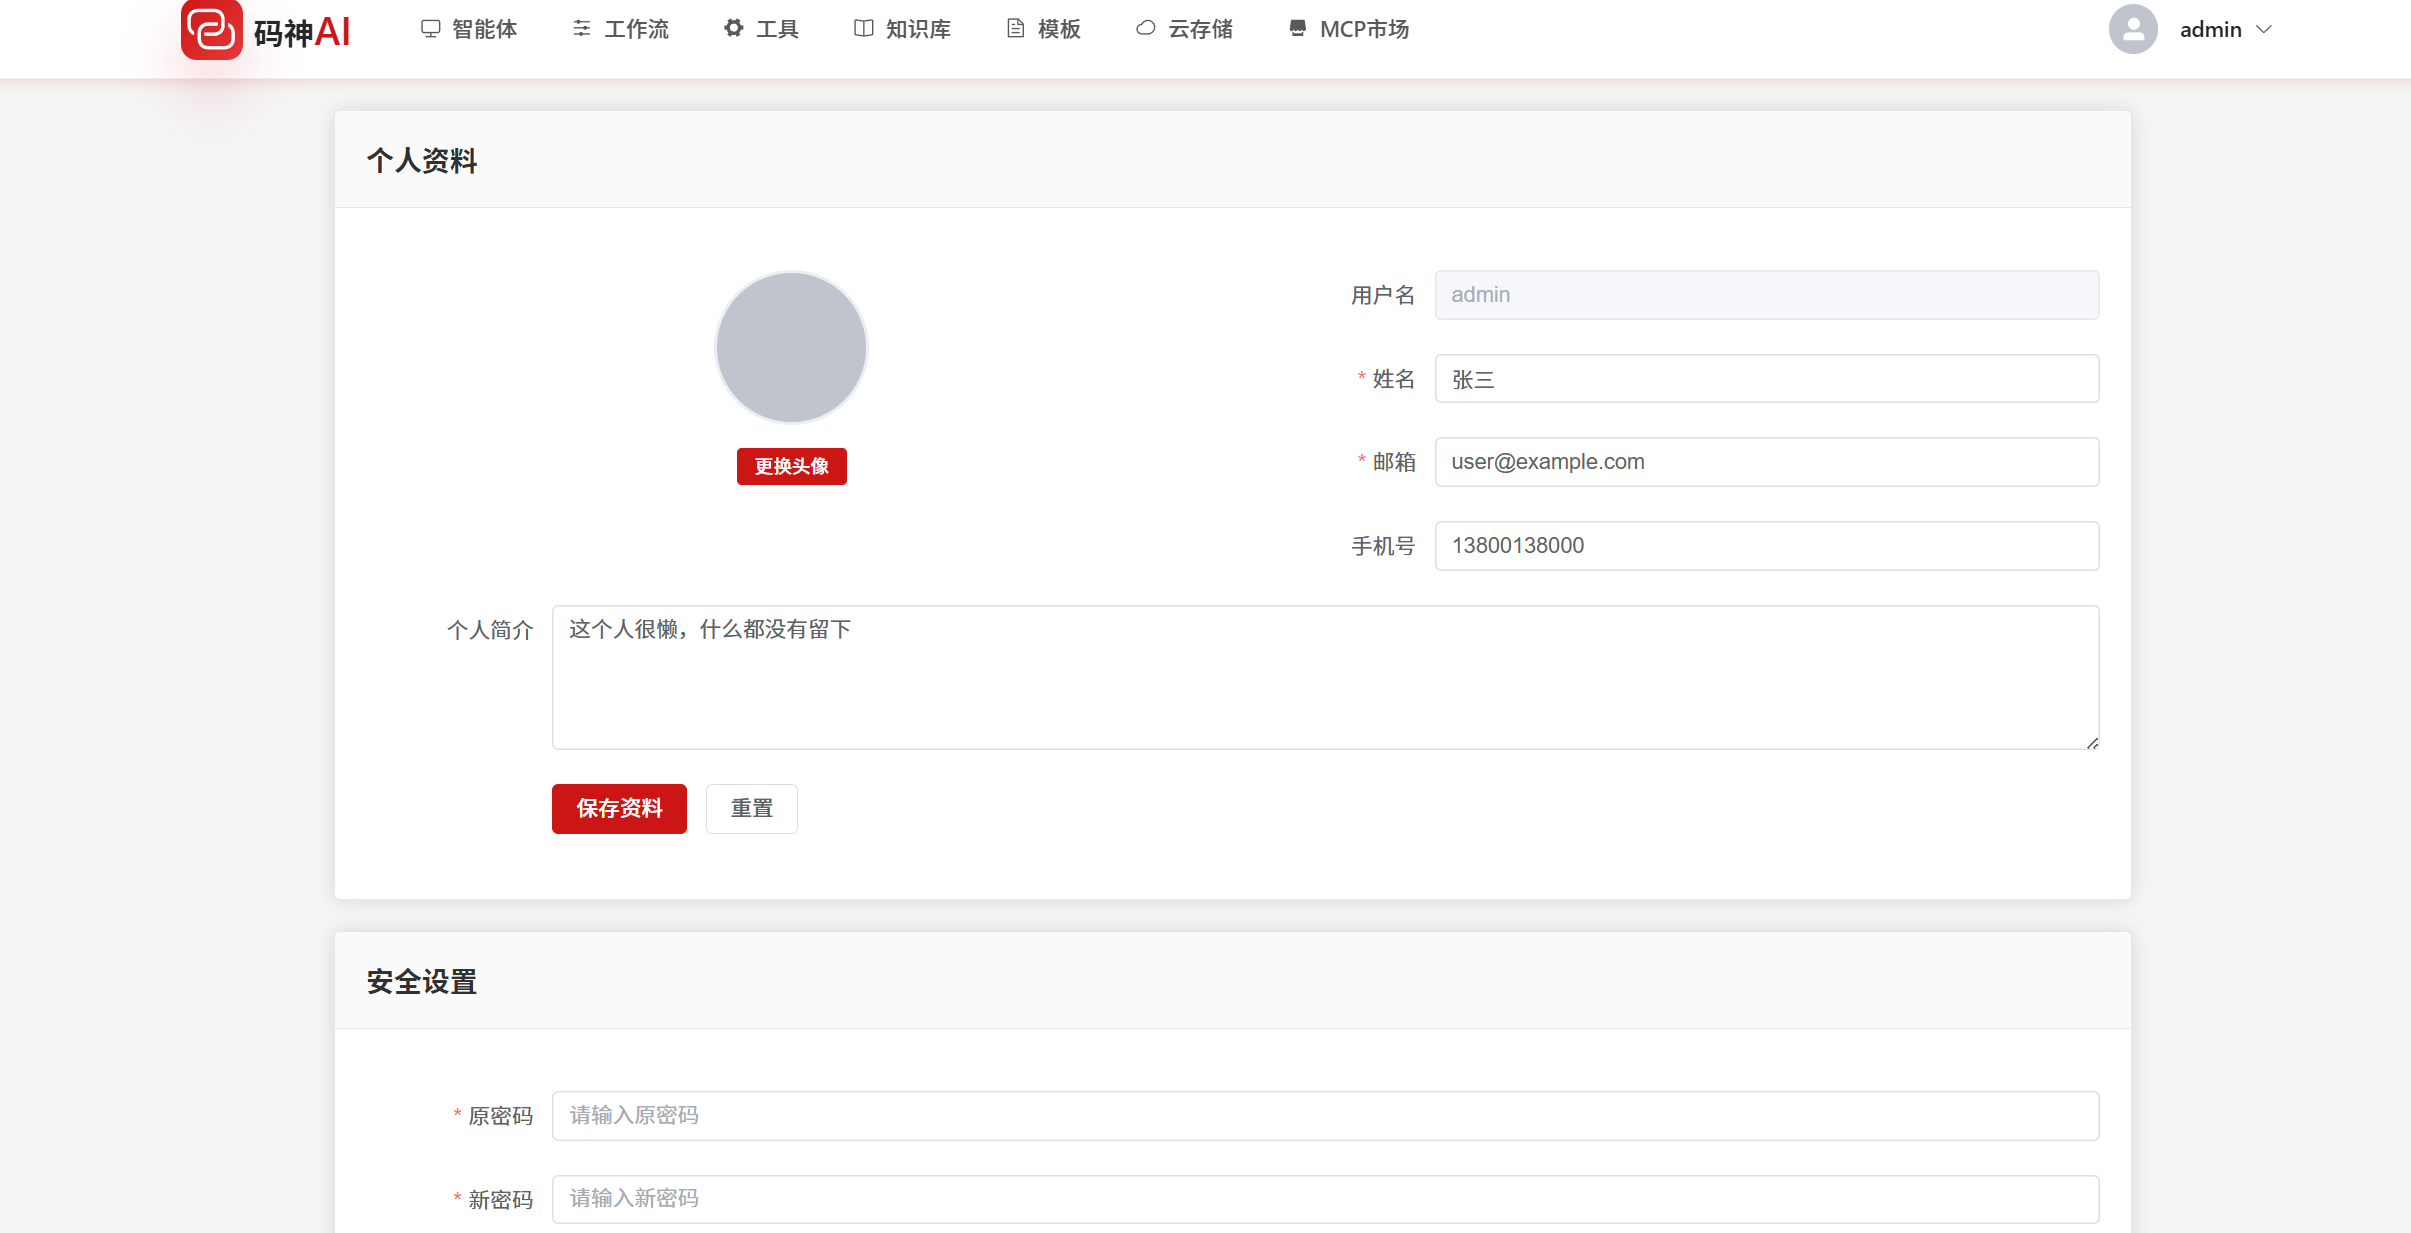The image size is (2411, 1233).
Task: Expand the admin dropdown chevron
Action: point(2265,30)
